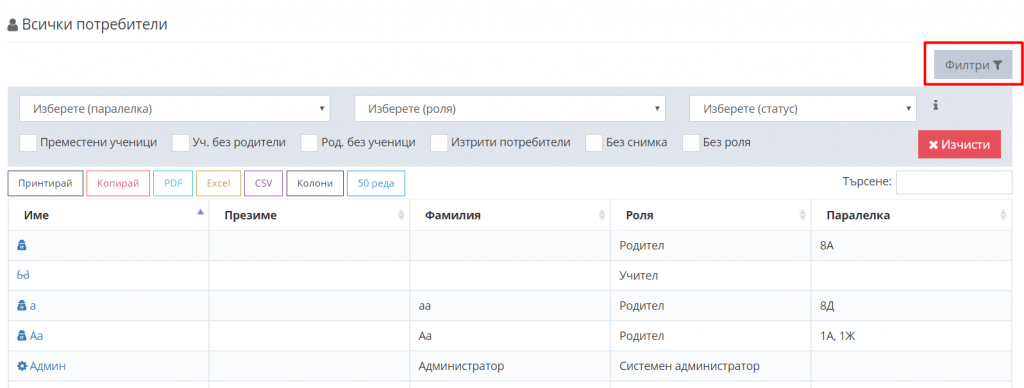Open the Изберете (статус) dropdown
The height and width of the screenshot is (388, 1024).
coord(803,109)
